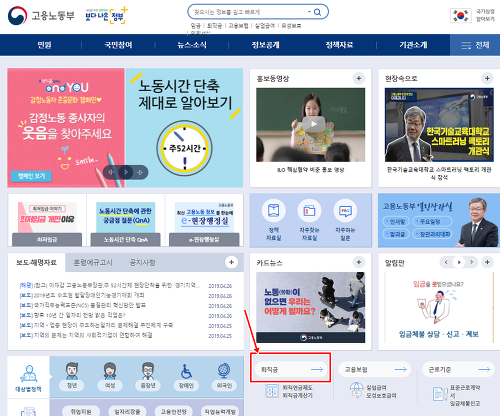
Task: Click 인사말 in 열린장관실
Action: (x=396, y=222)
